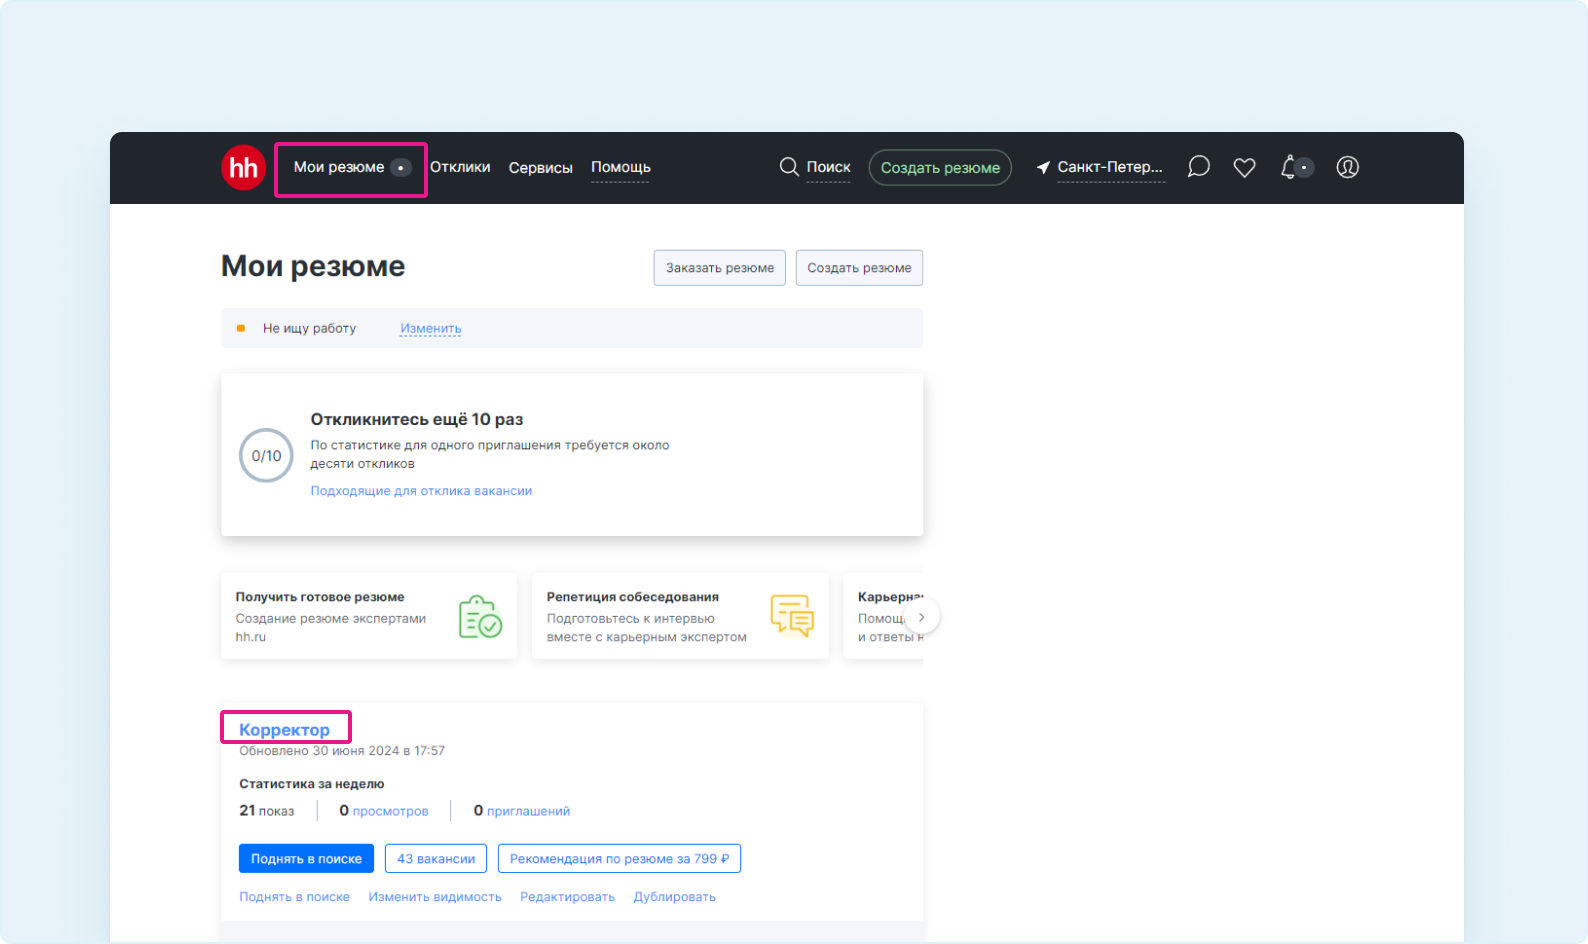Change city Санкт-Петер... selector
The height and width of the screenshot is (944, 1588).
click(x=1110, y=167)
